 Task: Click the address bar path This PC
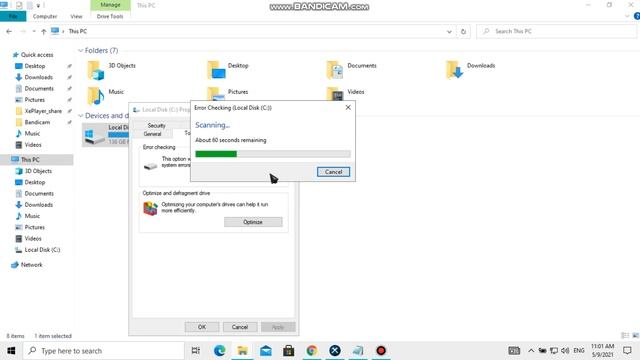(78, 31)
